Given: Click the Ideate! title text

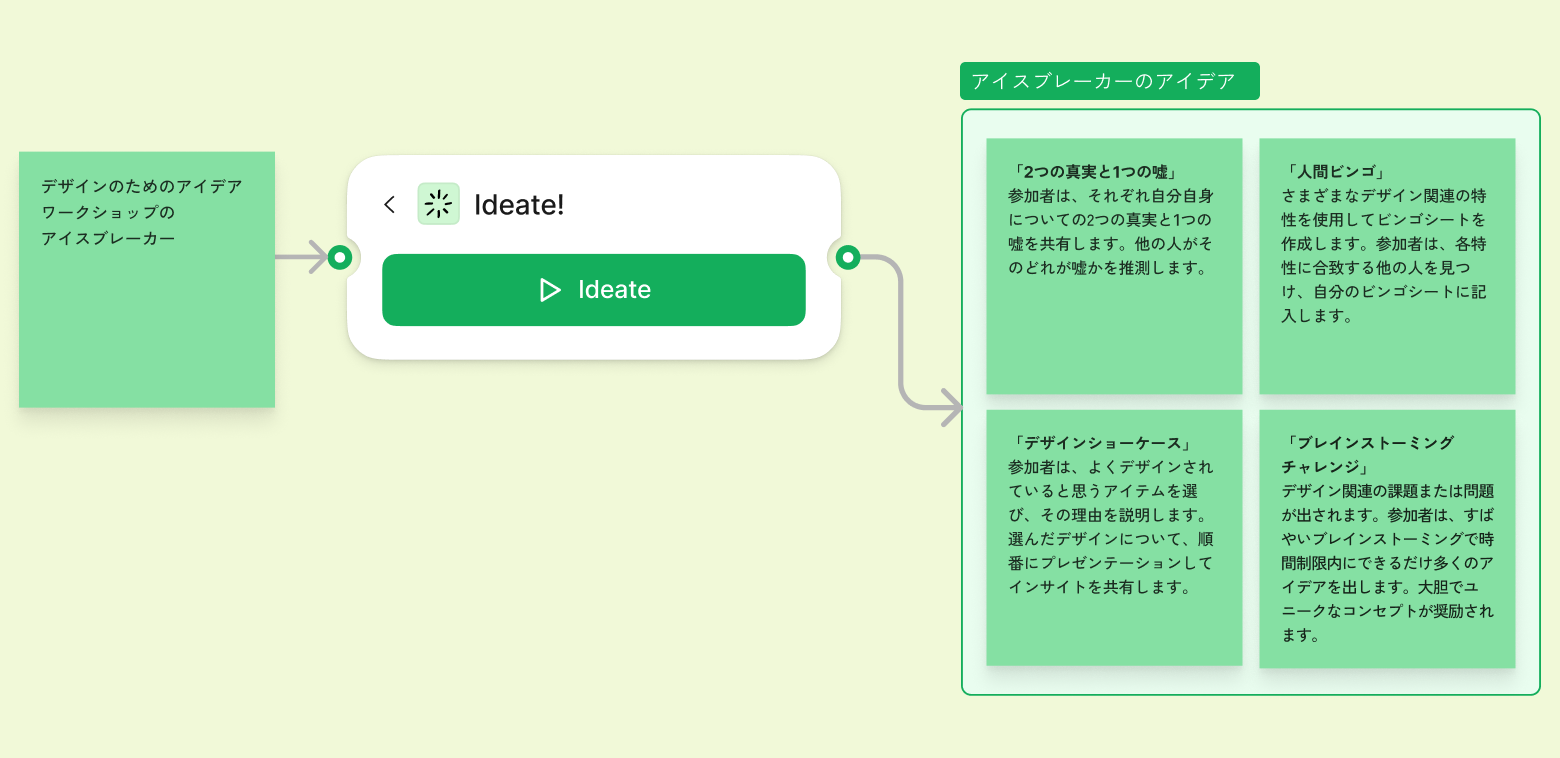Looking at the screenshot, I should tap(519, 204).
